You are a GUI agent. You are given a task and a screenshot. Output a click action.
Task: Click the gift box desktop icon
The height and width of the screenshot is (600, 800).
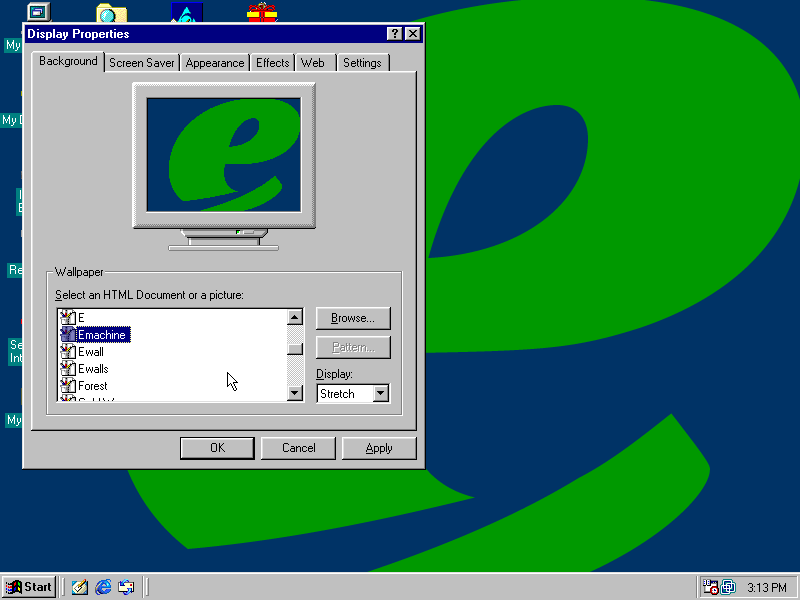coord(262,13)
